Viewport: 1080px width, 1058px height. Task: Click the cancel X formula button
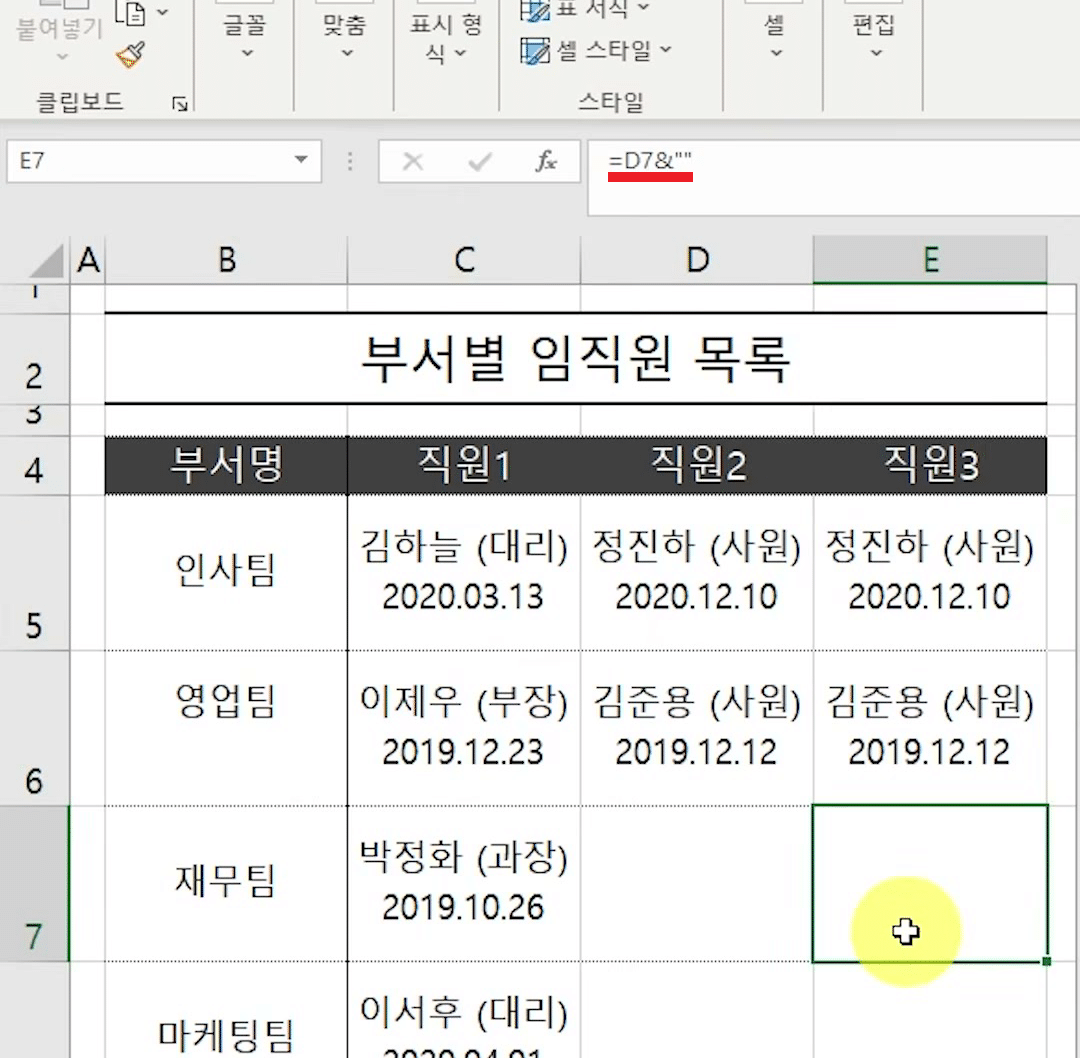pos(413,162)
